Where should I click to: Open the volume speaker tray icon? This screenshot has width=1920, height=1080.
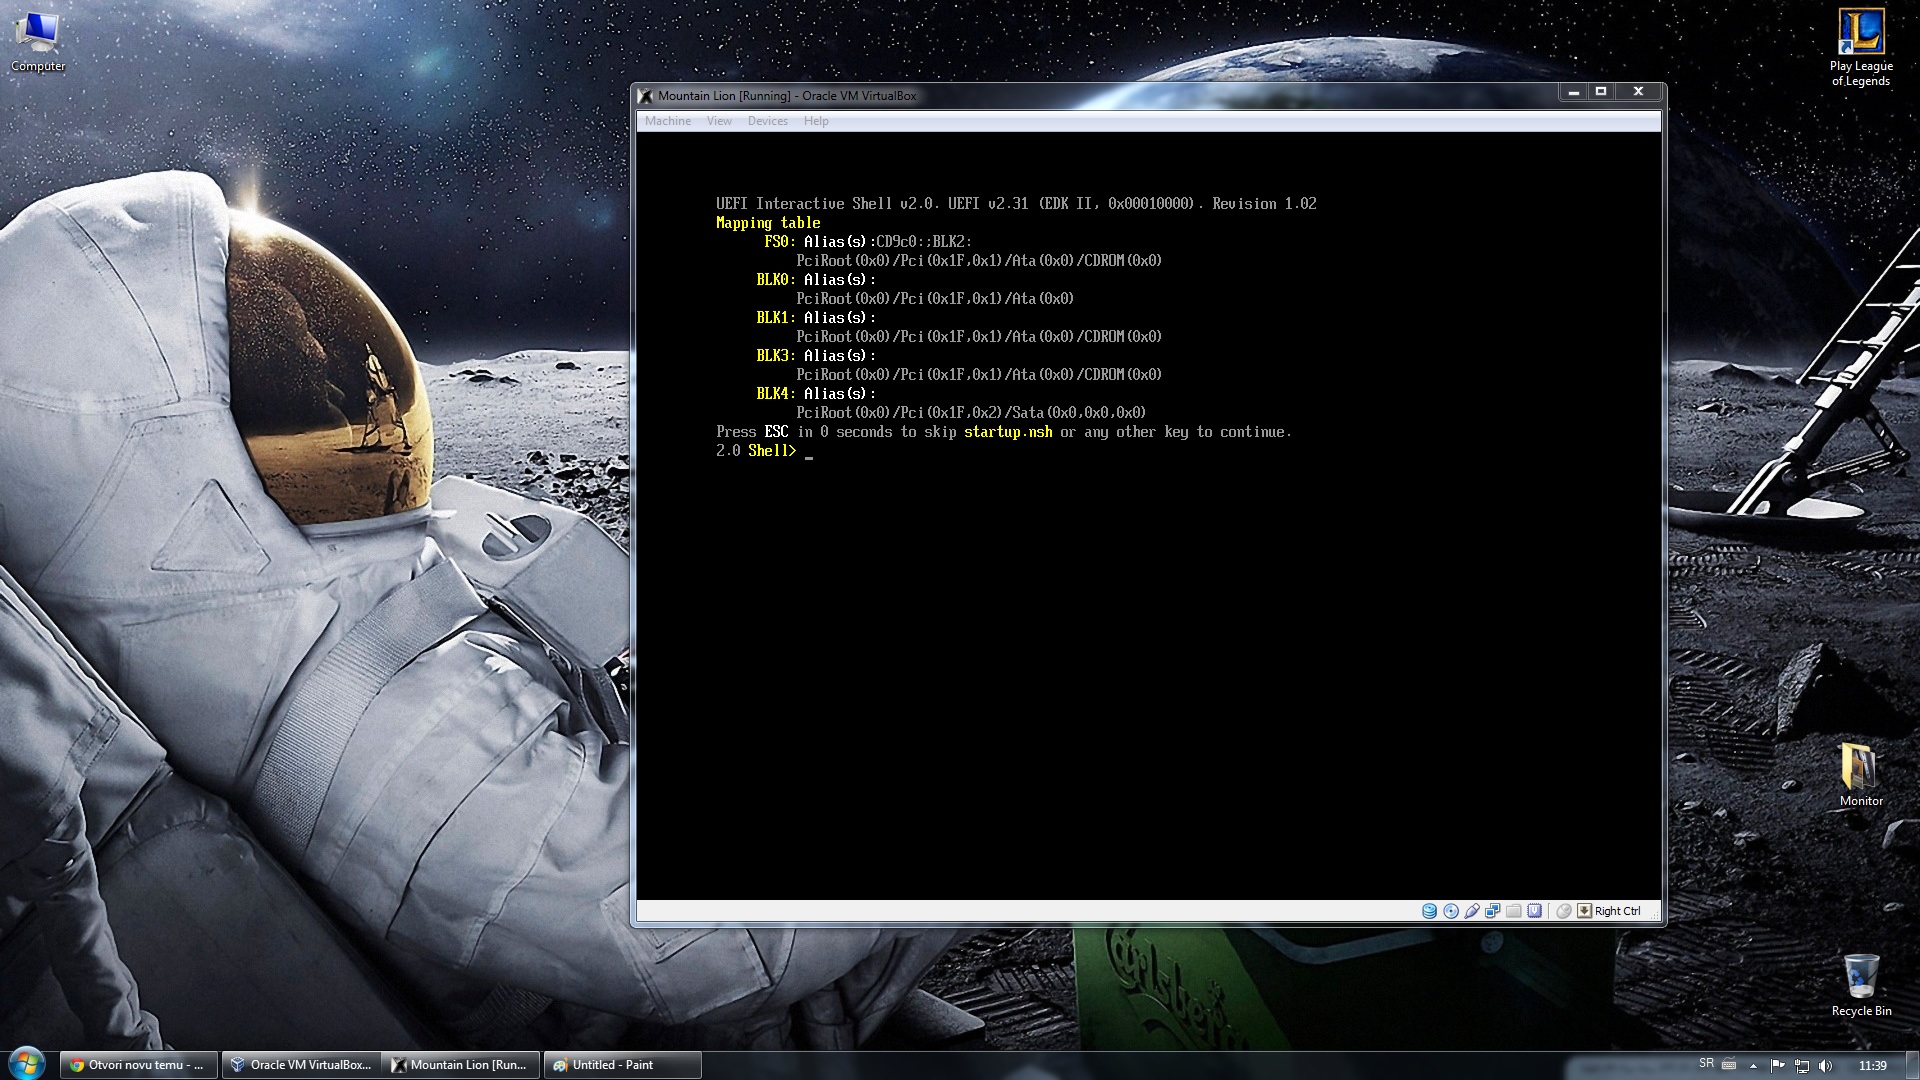click(x=1825, y=1066)
